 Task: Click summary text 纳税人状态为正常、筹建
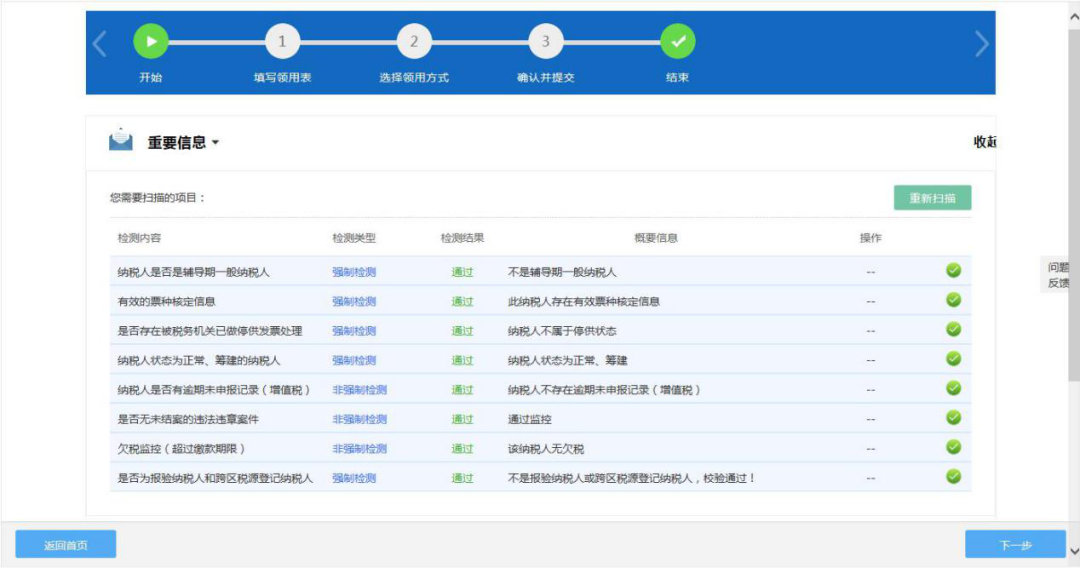(x=568, y=360)
